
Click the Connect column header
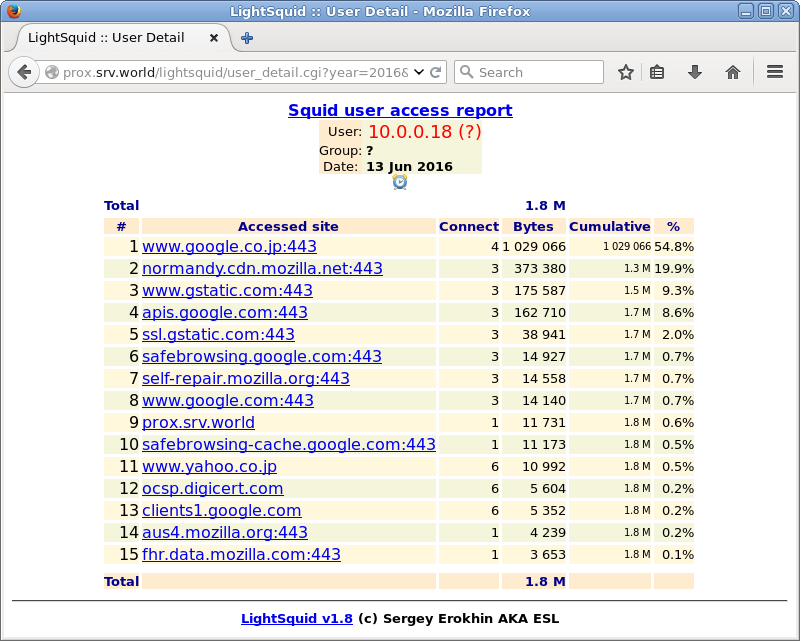point(468,227)
